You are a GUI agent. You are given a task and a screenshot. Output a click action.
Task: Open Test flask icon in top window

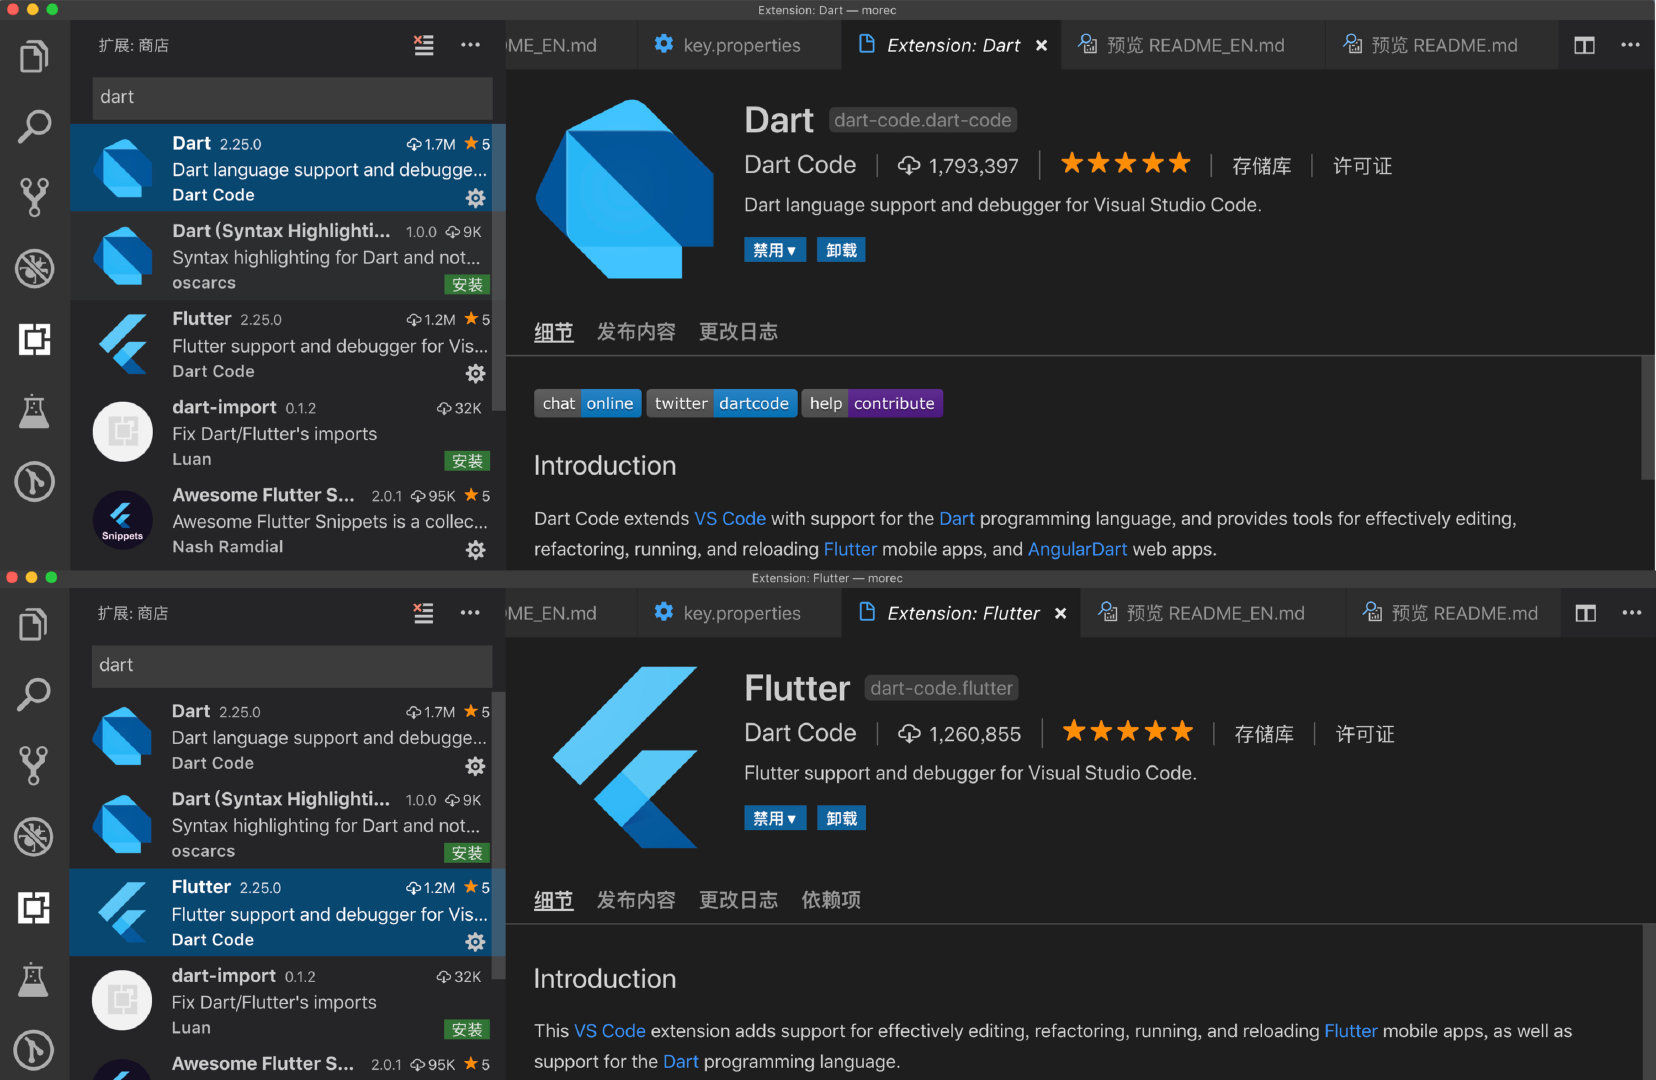[34, 411]
